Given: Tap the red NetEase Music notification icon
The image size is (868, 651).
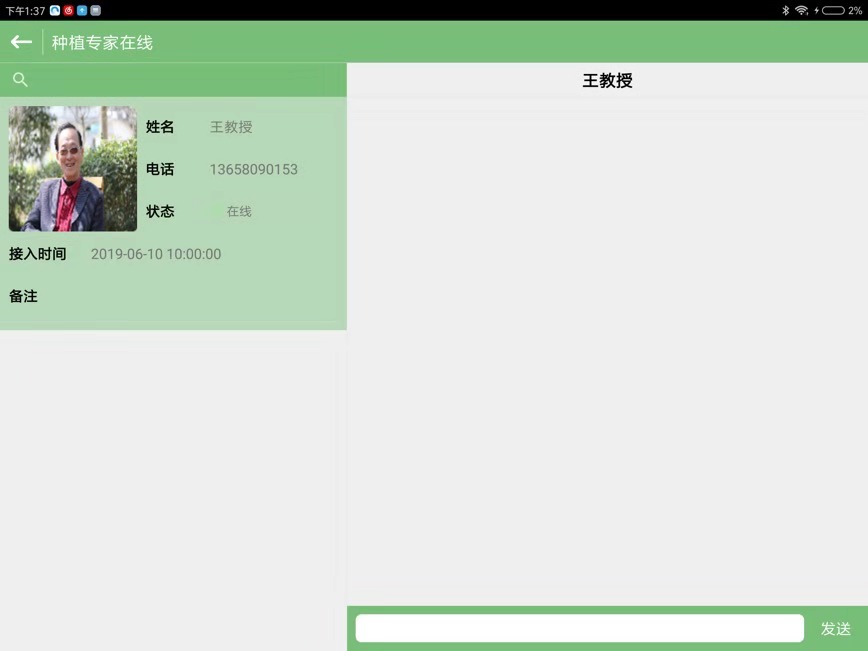Looking at the screenshot, I should tap(69, 10).
